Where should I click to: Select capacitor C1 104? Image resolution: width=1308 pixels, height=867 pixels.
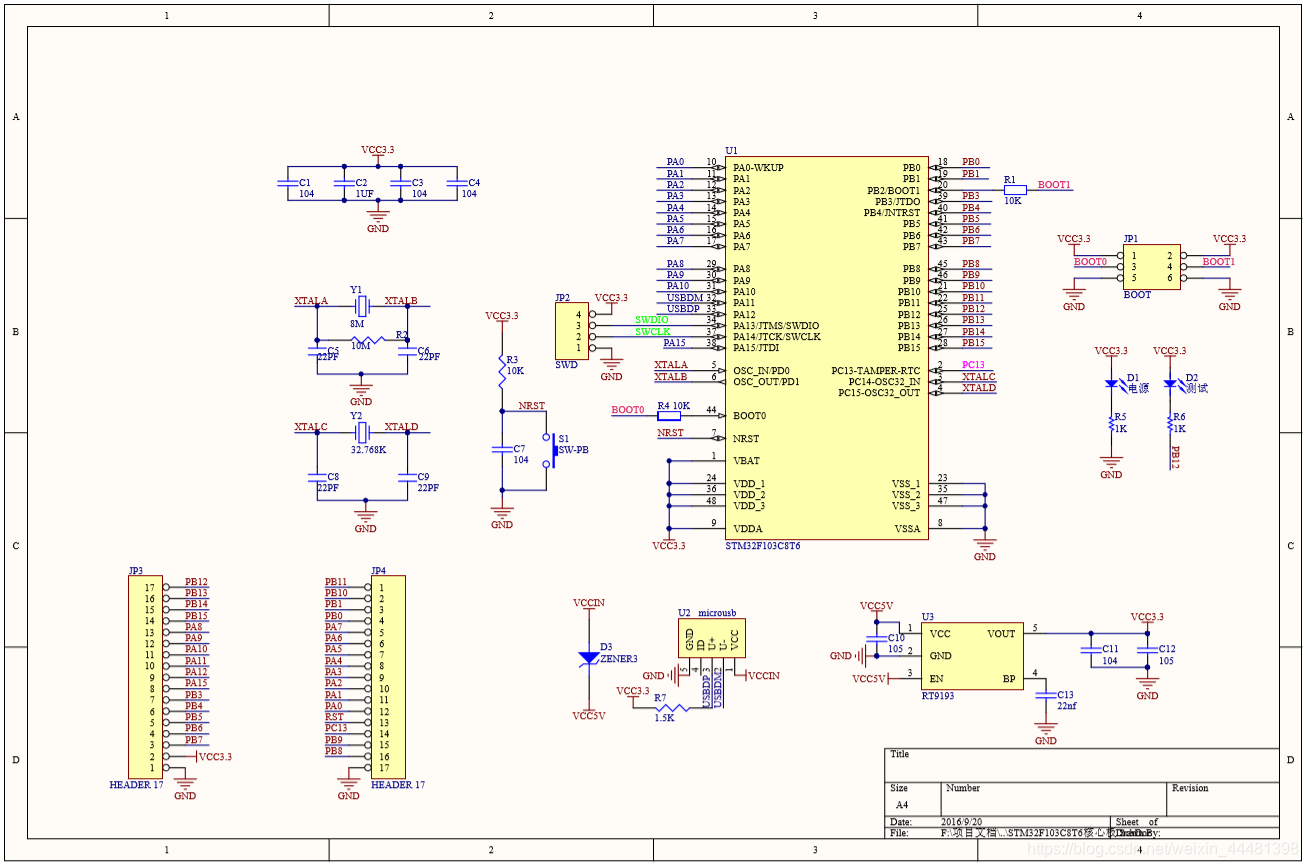286,183
